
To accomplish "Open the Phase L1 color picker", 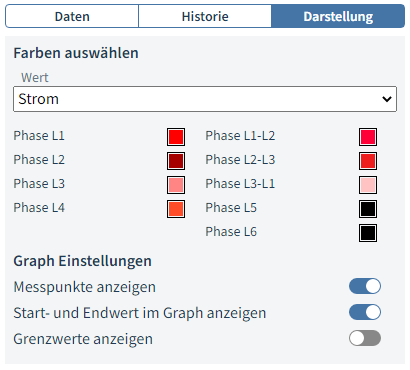I will [176, 137].
